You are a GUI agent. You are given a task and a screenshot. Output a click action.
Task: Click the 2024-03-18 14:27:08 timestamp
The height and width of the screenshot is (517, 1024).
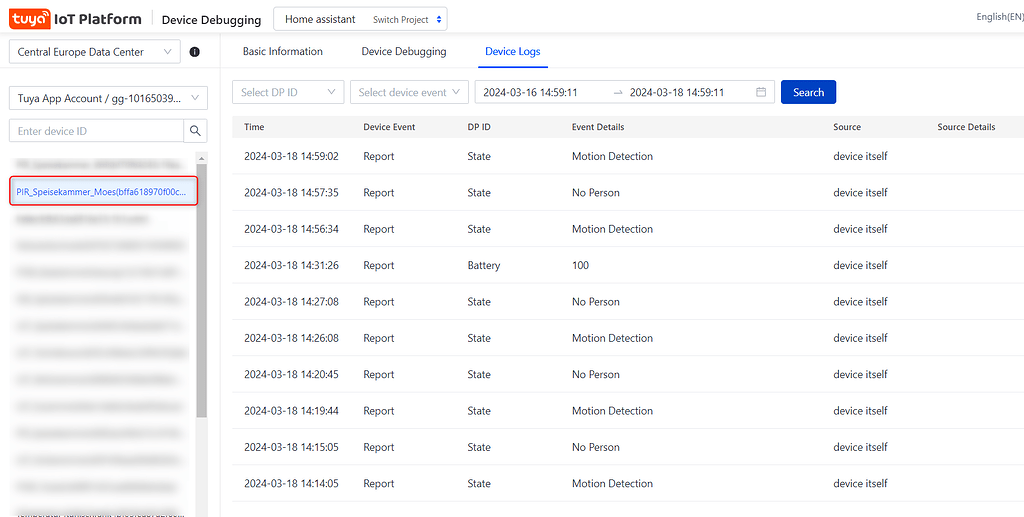coord(291,302)
